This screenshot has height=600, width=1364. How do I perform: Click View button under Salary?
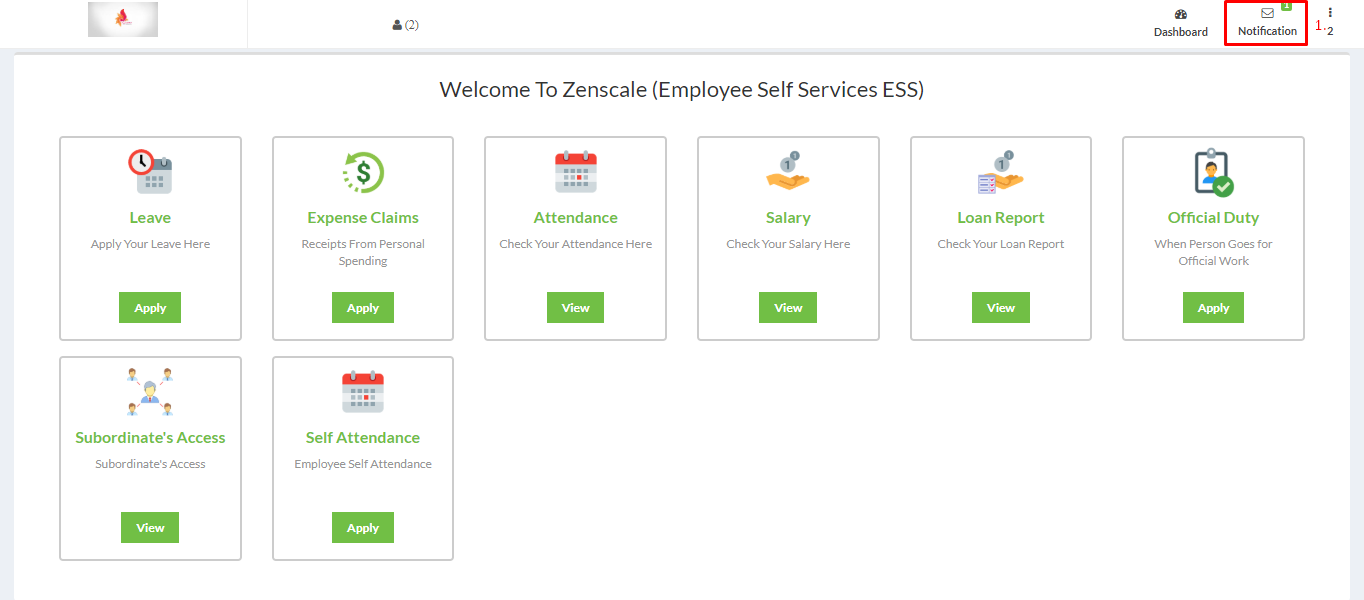coord(788,308)
